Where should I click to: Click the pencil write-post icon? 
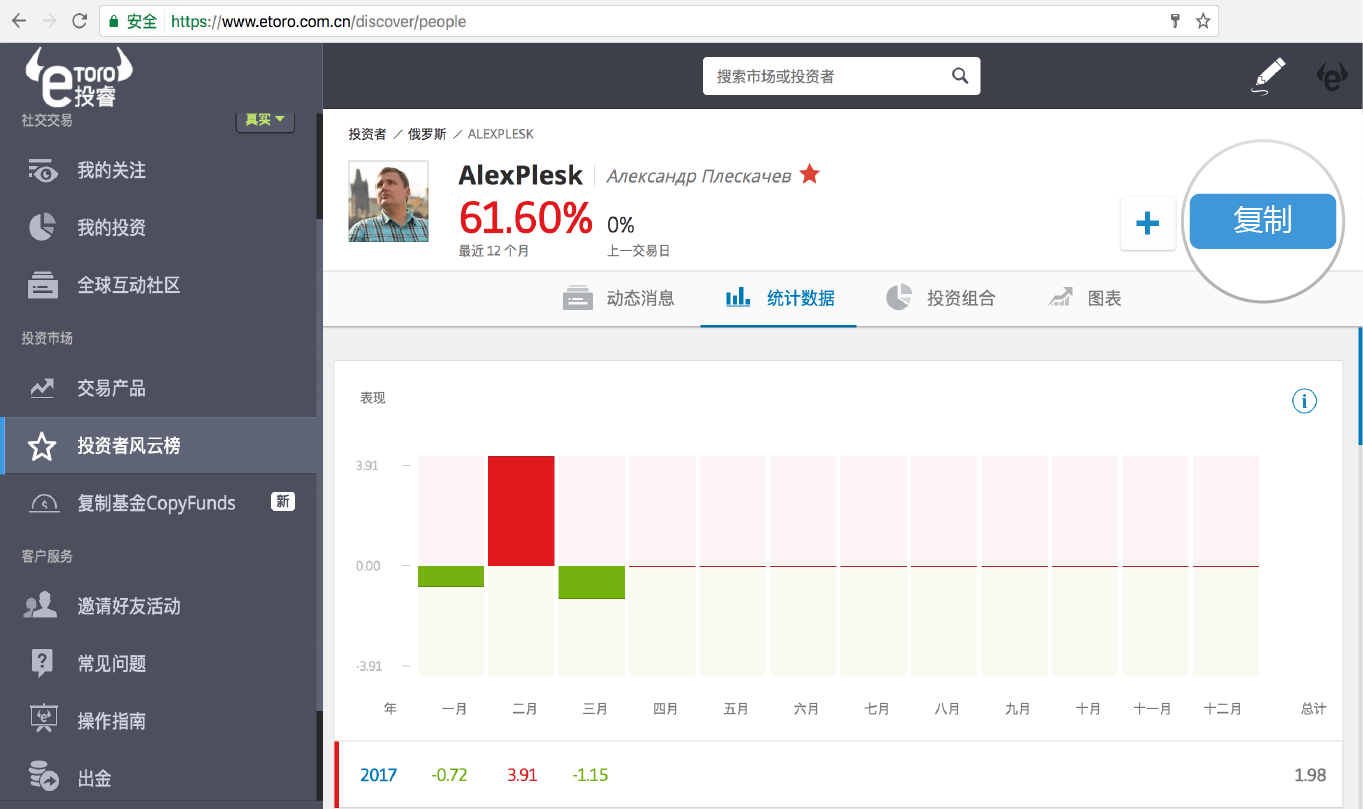pos(1268,77)
